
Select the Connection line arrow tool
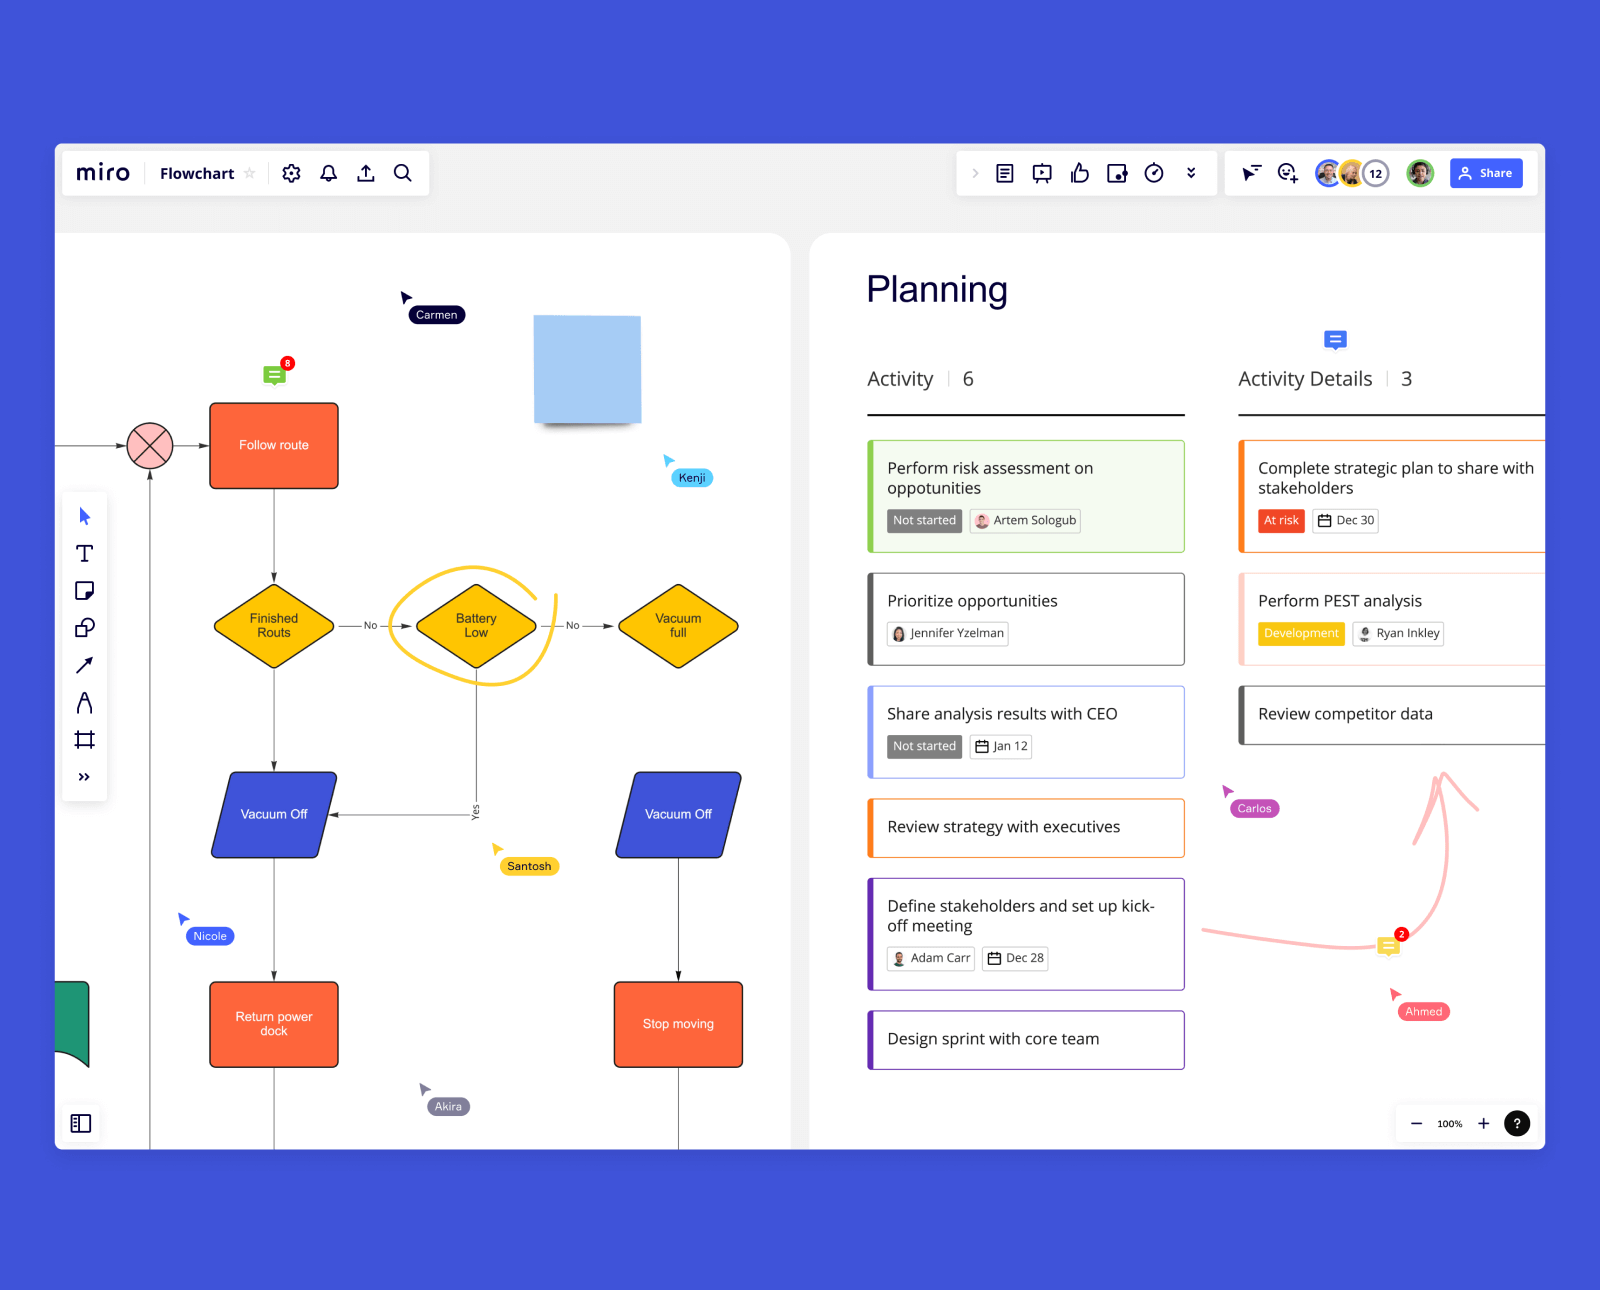85,665
